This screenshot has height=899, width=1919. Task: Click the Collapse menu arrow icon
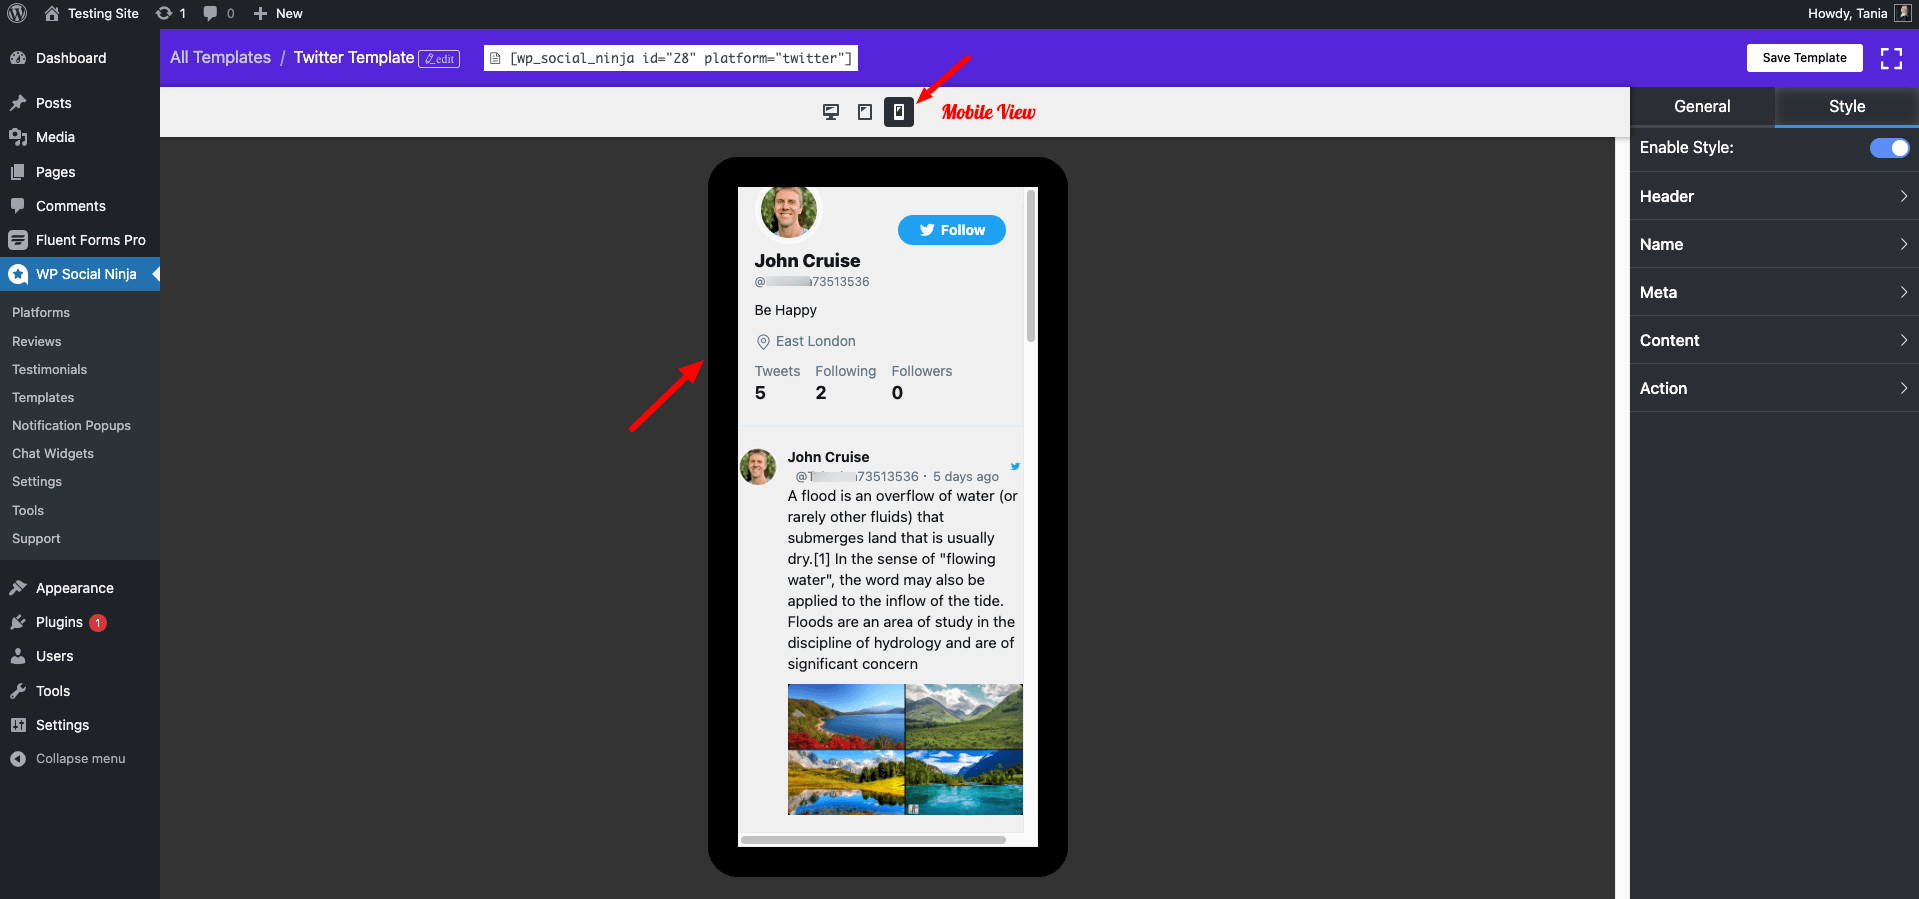click(x=18, y=759)
